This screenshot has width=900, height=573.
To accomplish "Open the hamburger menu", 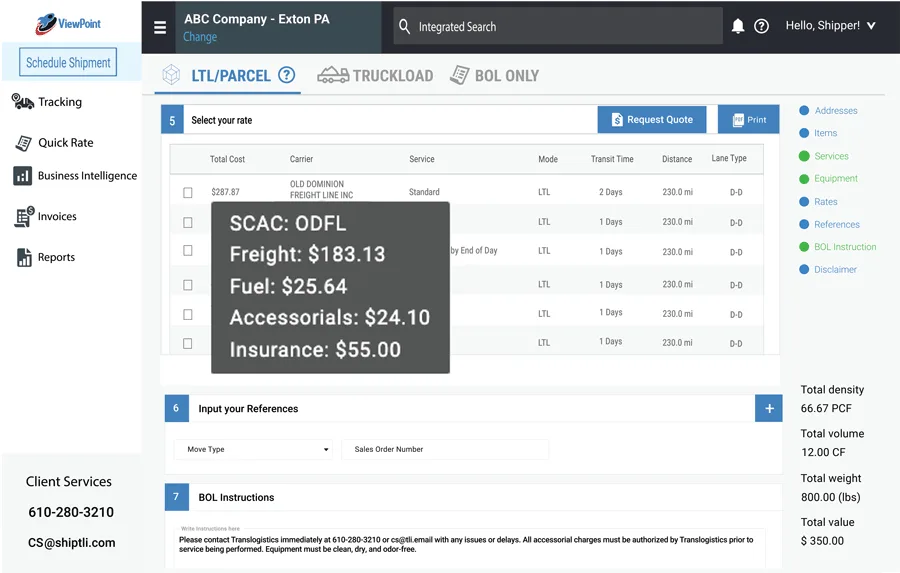I will (x=160, y=27).
